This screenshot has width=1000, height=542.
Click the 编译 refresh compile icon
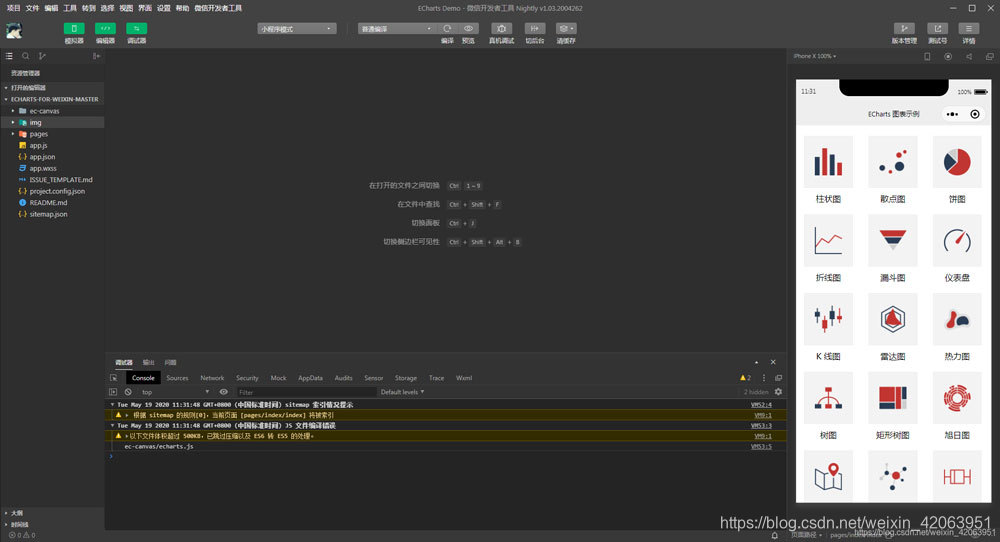(447, 29)
